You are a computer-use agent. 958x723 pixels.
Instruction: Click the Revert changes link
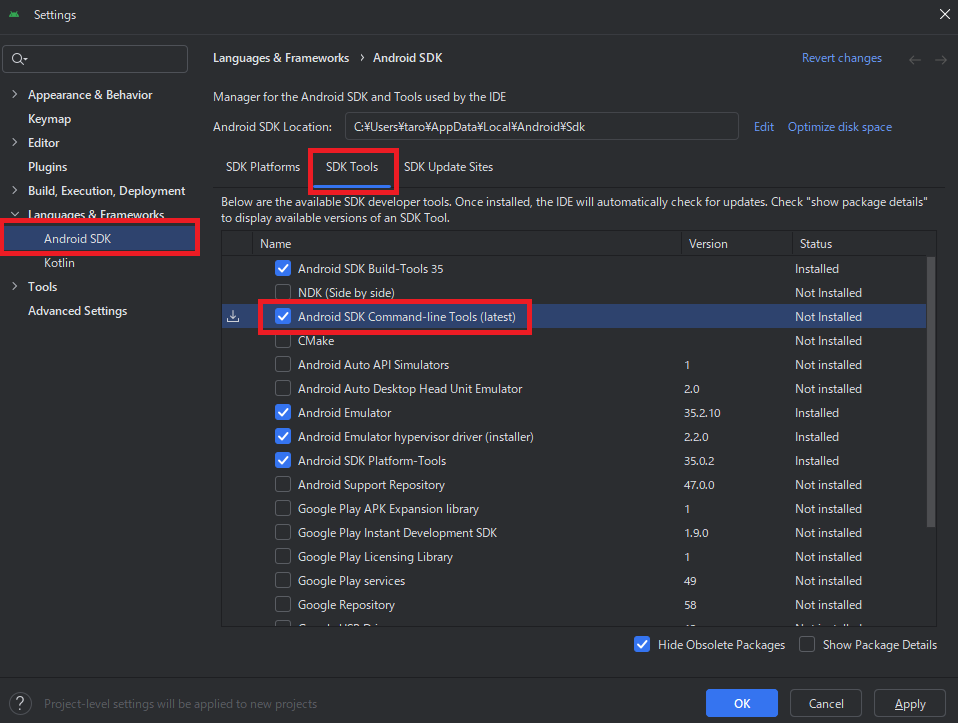(x=841, y=58)
